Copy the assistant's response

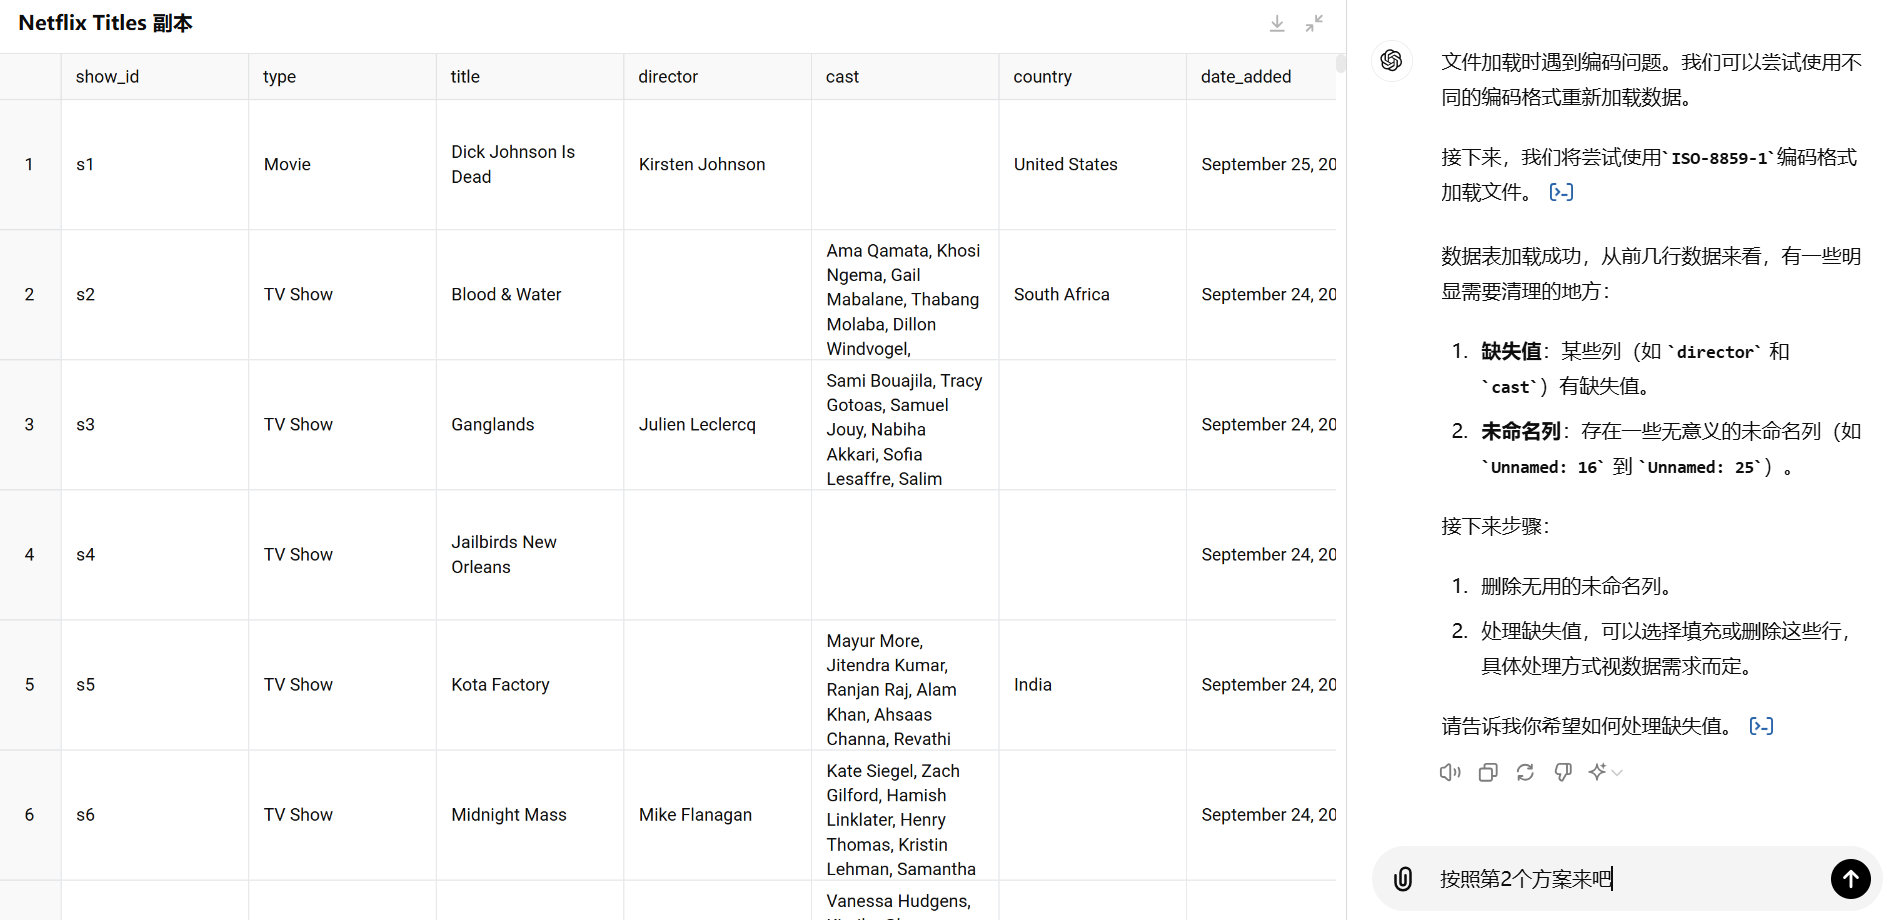pos(1488,772)
